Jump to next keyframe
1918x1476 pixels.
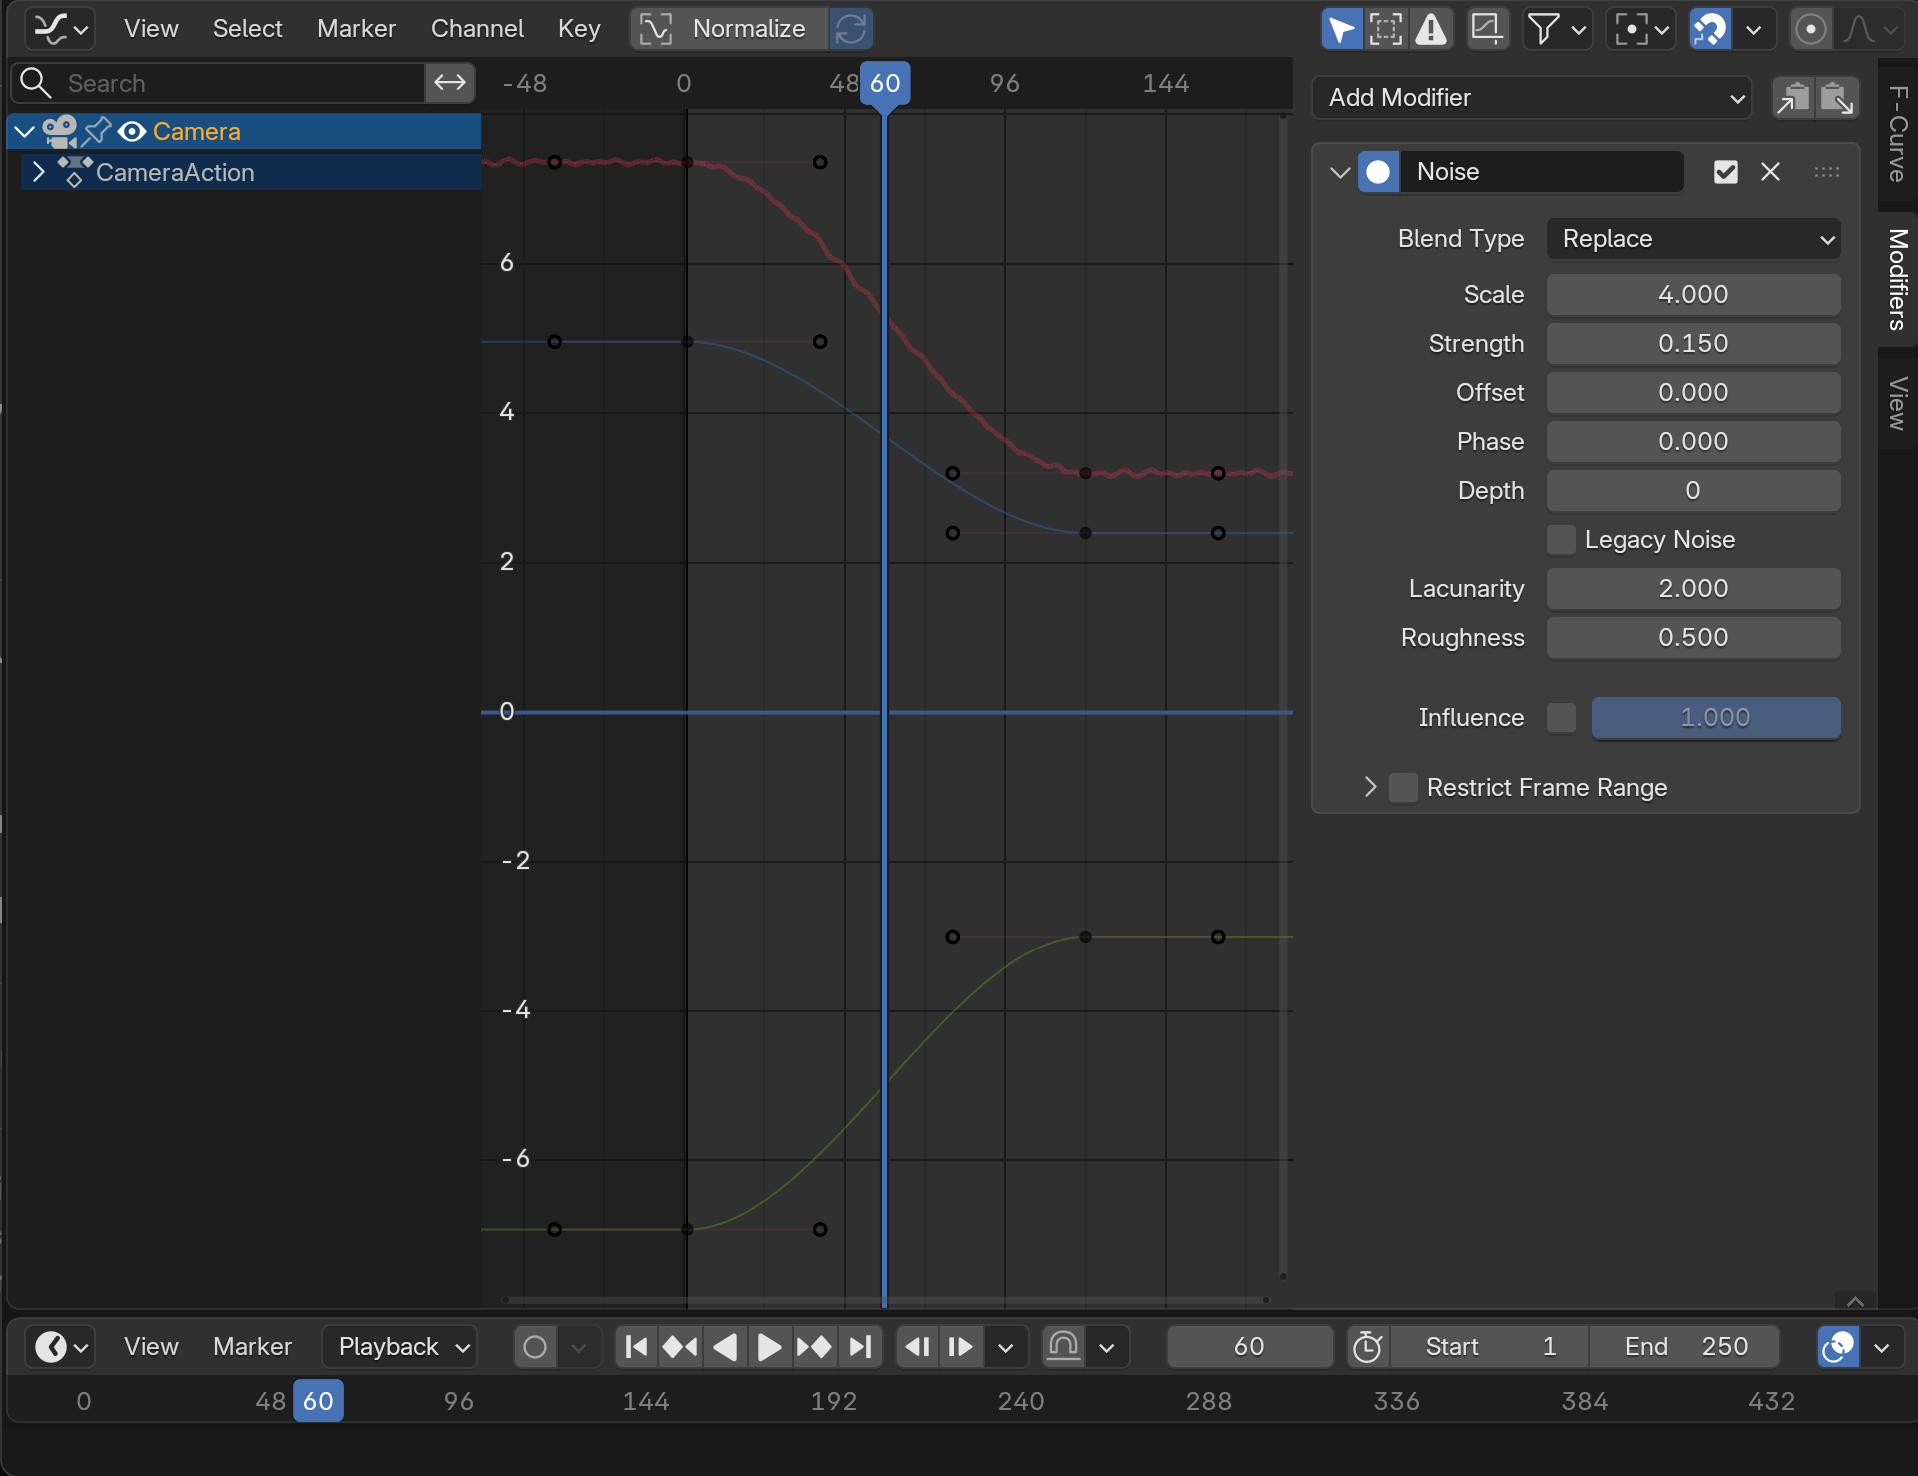[814, 1347]
